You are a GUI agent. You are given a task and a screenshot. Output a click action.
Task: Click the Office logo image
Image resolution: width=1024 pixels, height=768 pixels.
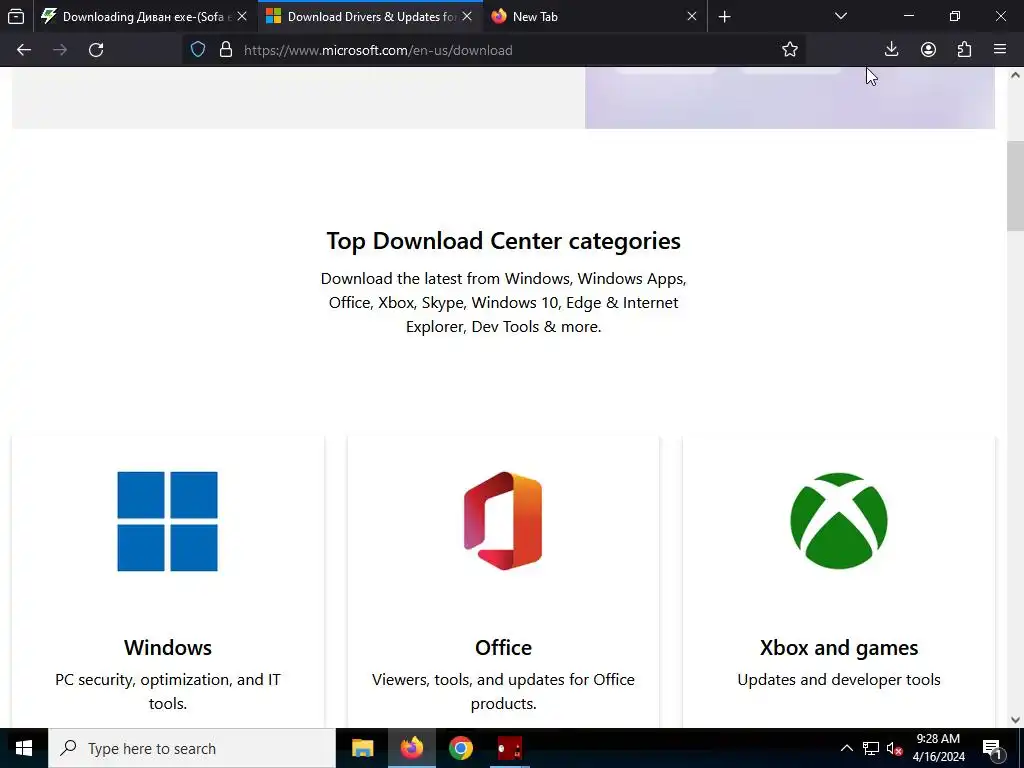point(503,520)
